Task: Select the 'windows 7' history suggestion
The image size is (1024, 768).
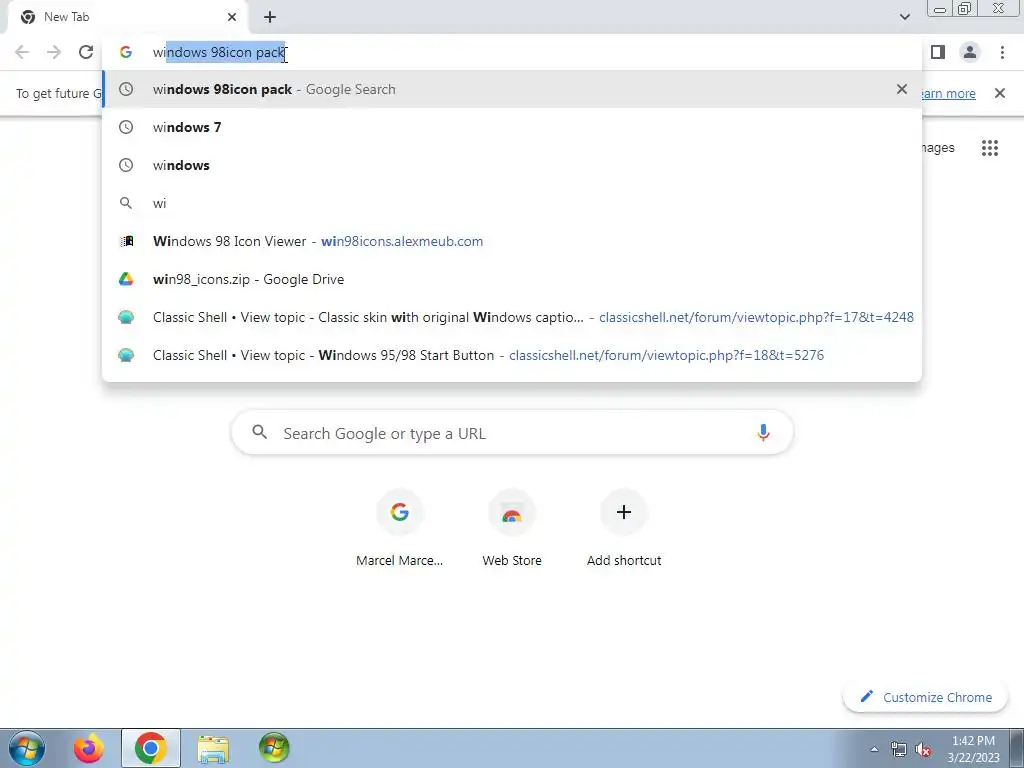Action: [x=513, y=127]
